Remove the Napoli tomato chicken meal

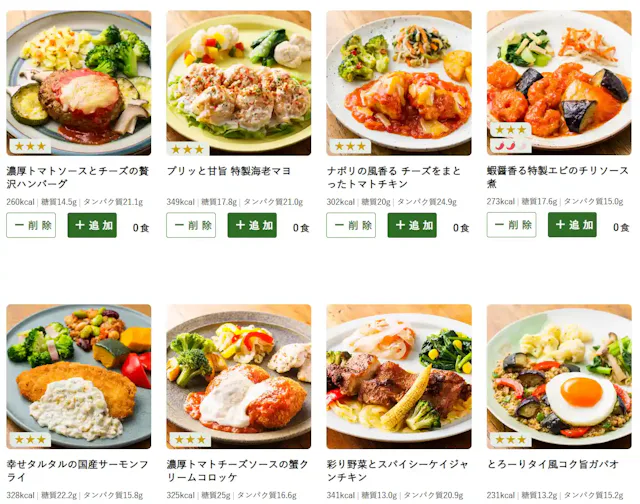click(x=351, y=225)
